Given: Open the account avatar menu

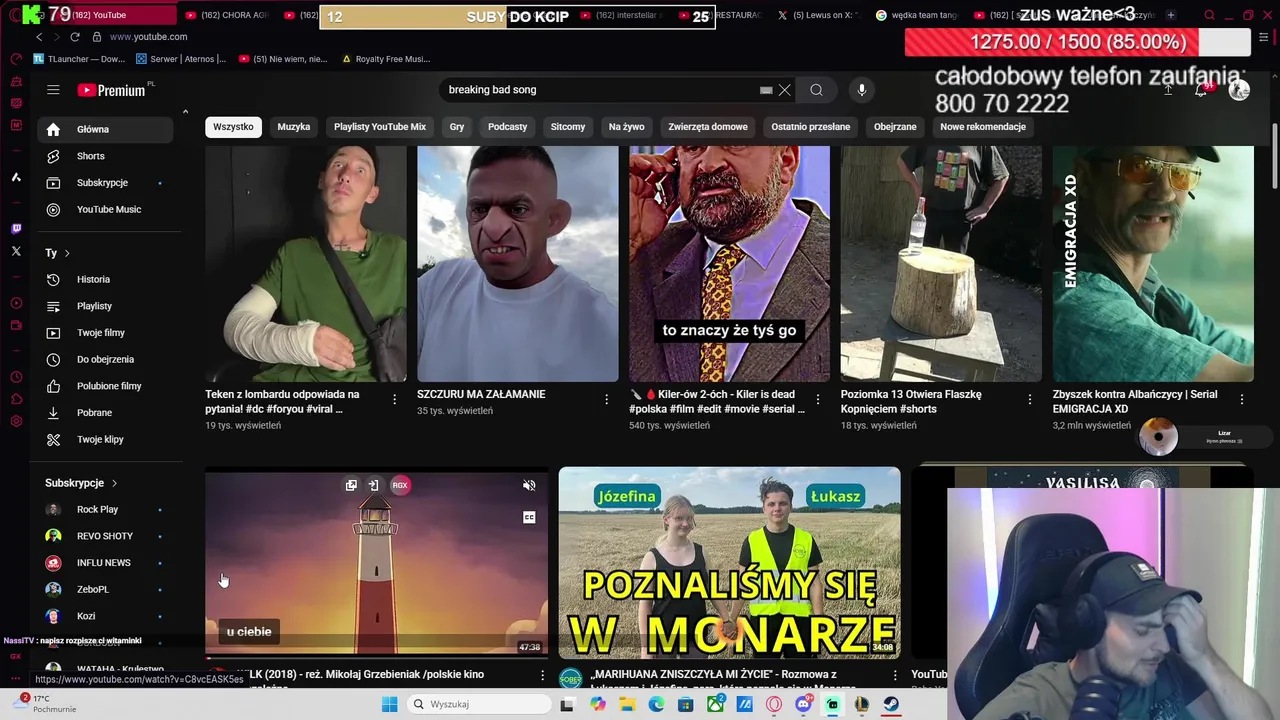Looking at the screenshot, I should 1239,90.
